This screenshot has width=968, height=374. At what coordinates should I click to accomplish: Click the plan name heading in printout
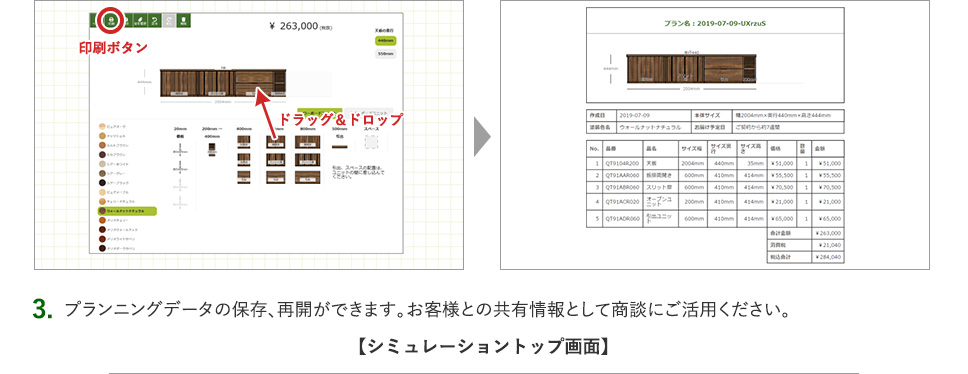point(715,23)
